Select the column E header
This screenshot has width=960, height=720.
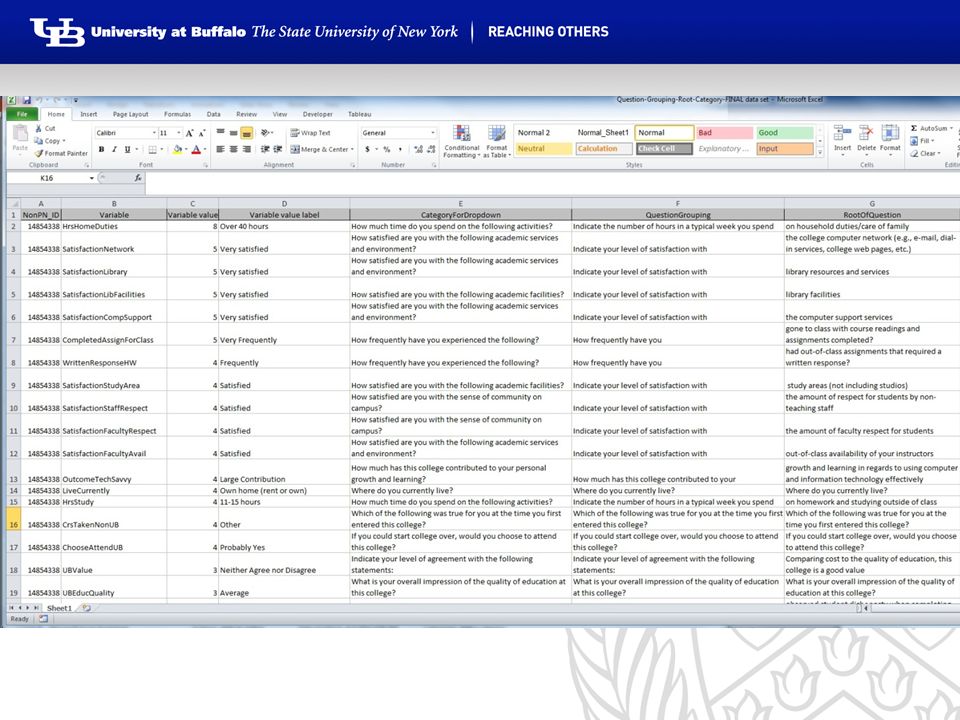click(460, 203)
